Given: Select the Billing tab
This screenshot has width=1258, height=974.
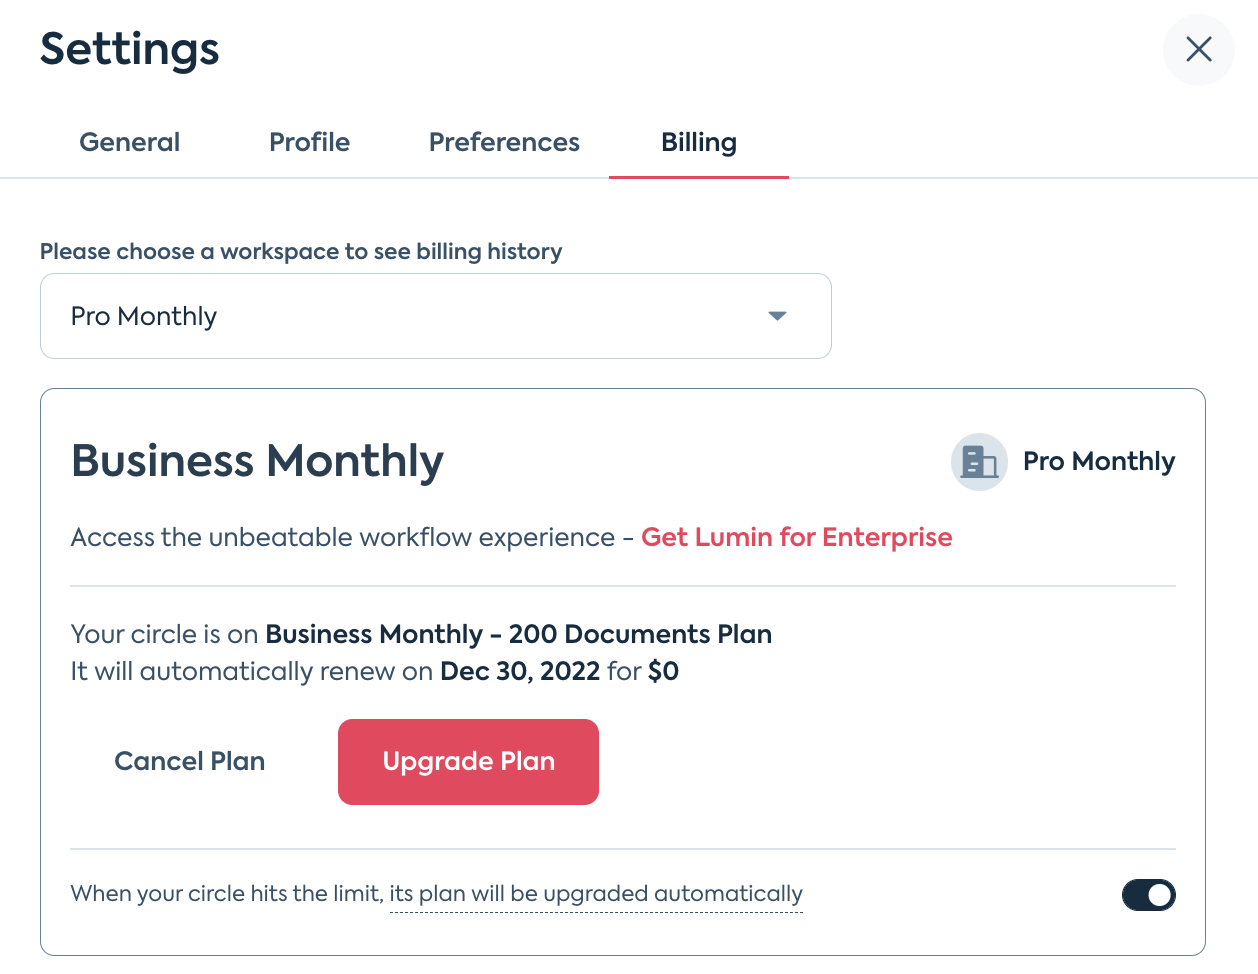Looking at the screenshot, I should [x=699, y=142].
